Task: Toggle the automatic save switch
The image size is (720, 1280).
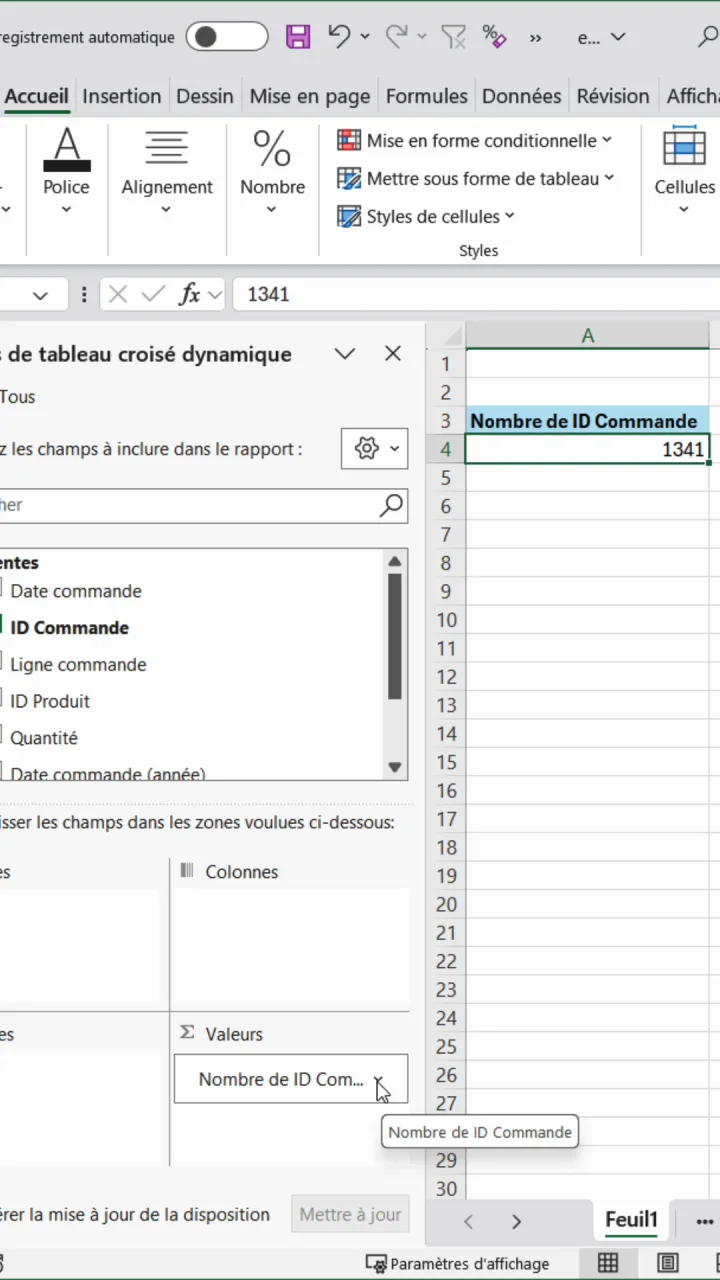Action: click(227, 37)
